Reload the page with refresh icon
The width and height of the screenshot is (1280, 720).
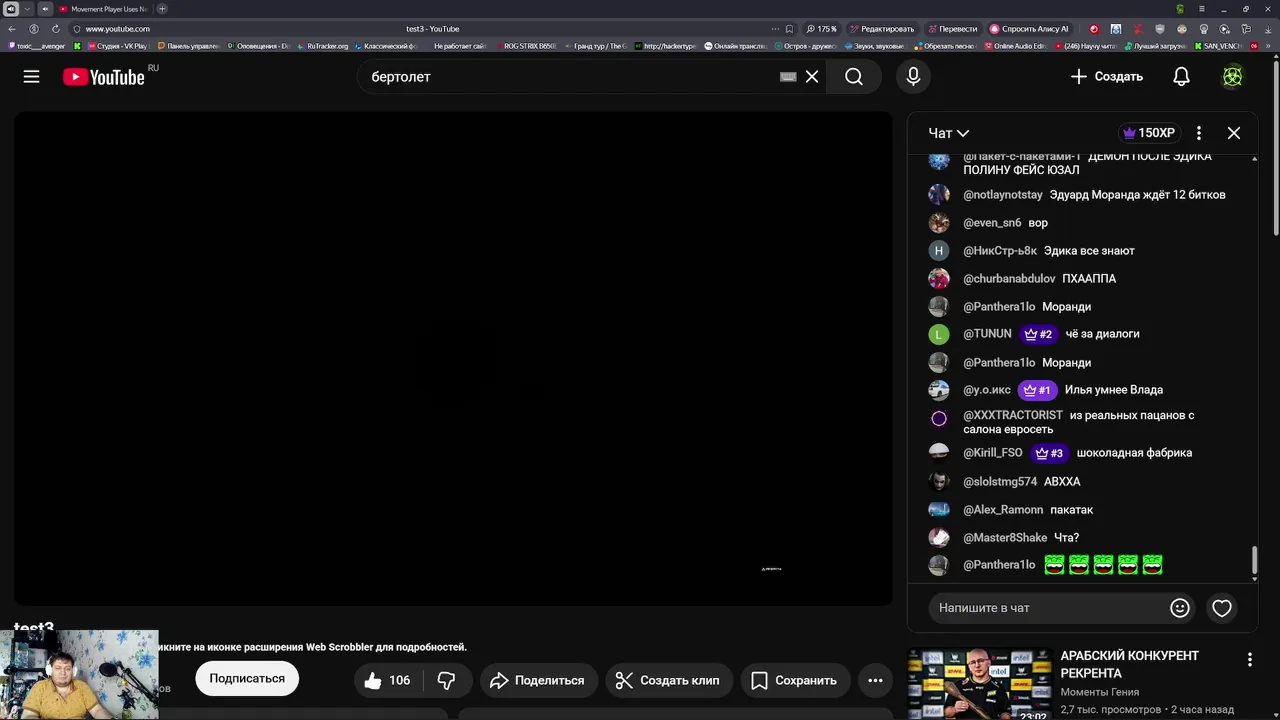[55, 29]
